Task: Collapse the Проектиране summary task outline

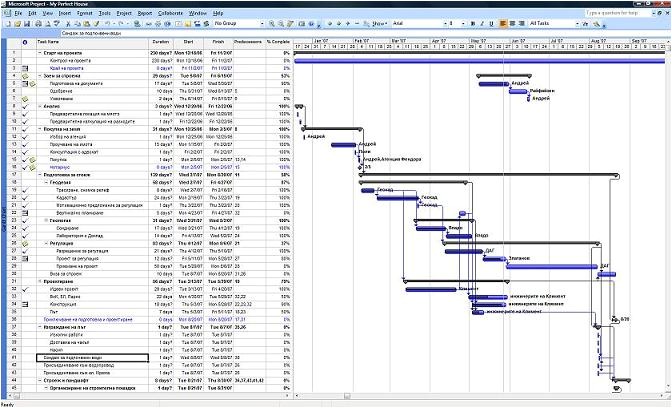Action: 40,282
